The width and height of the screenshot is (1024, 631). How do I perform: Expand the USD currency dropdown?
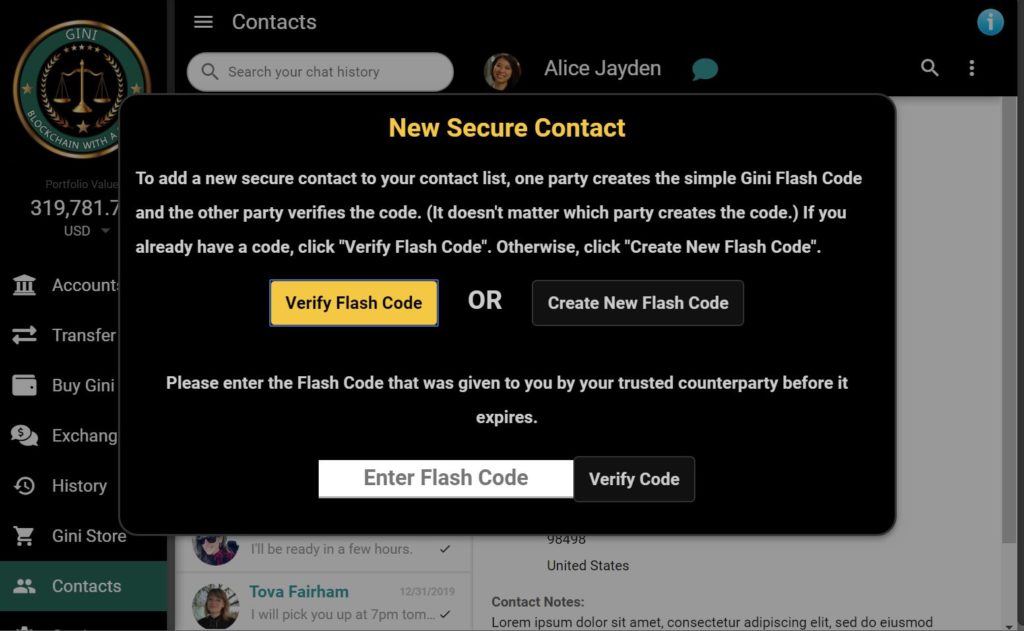[x=105, y=231]
